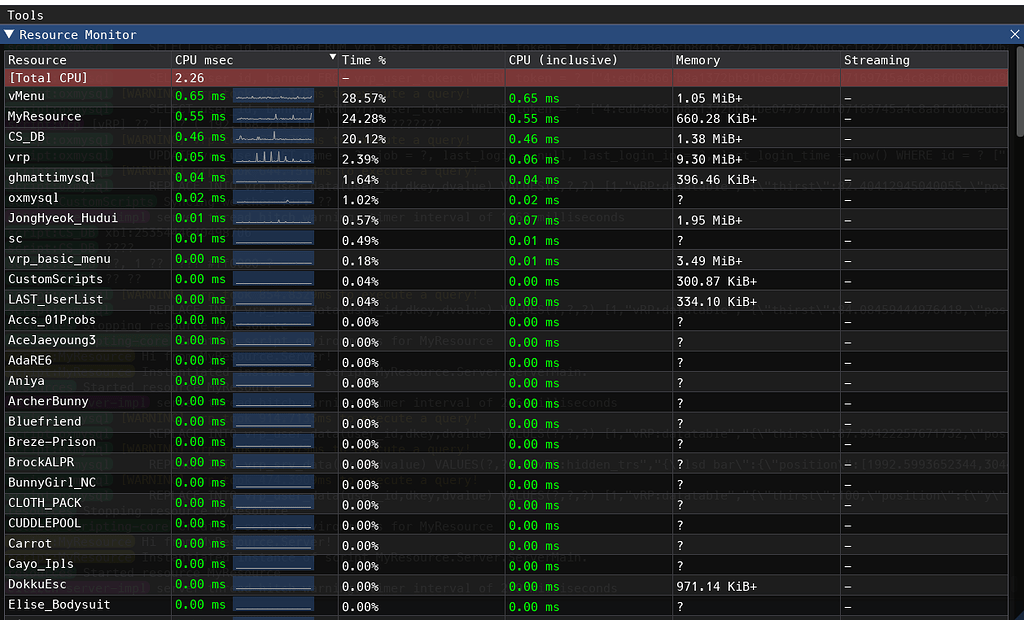Click the sort arrow beside Time %

click(x=333, y=59)
